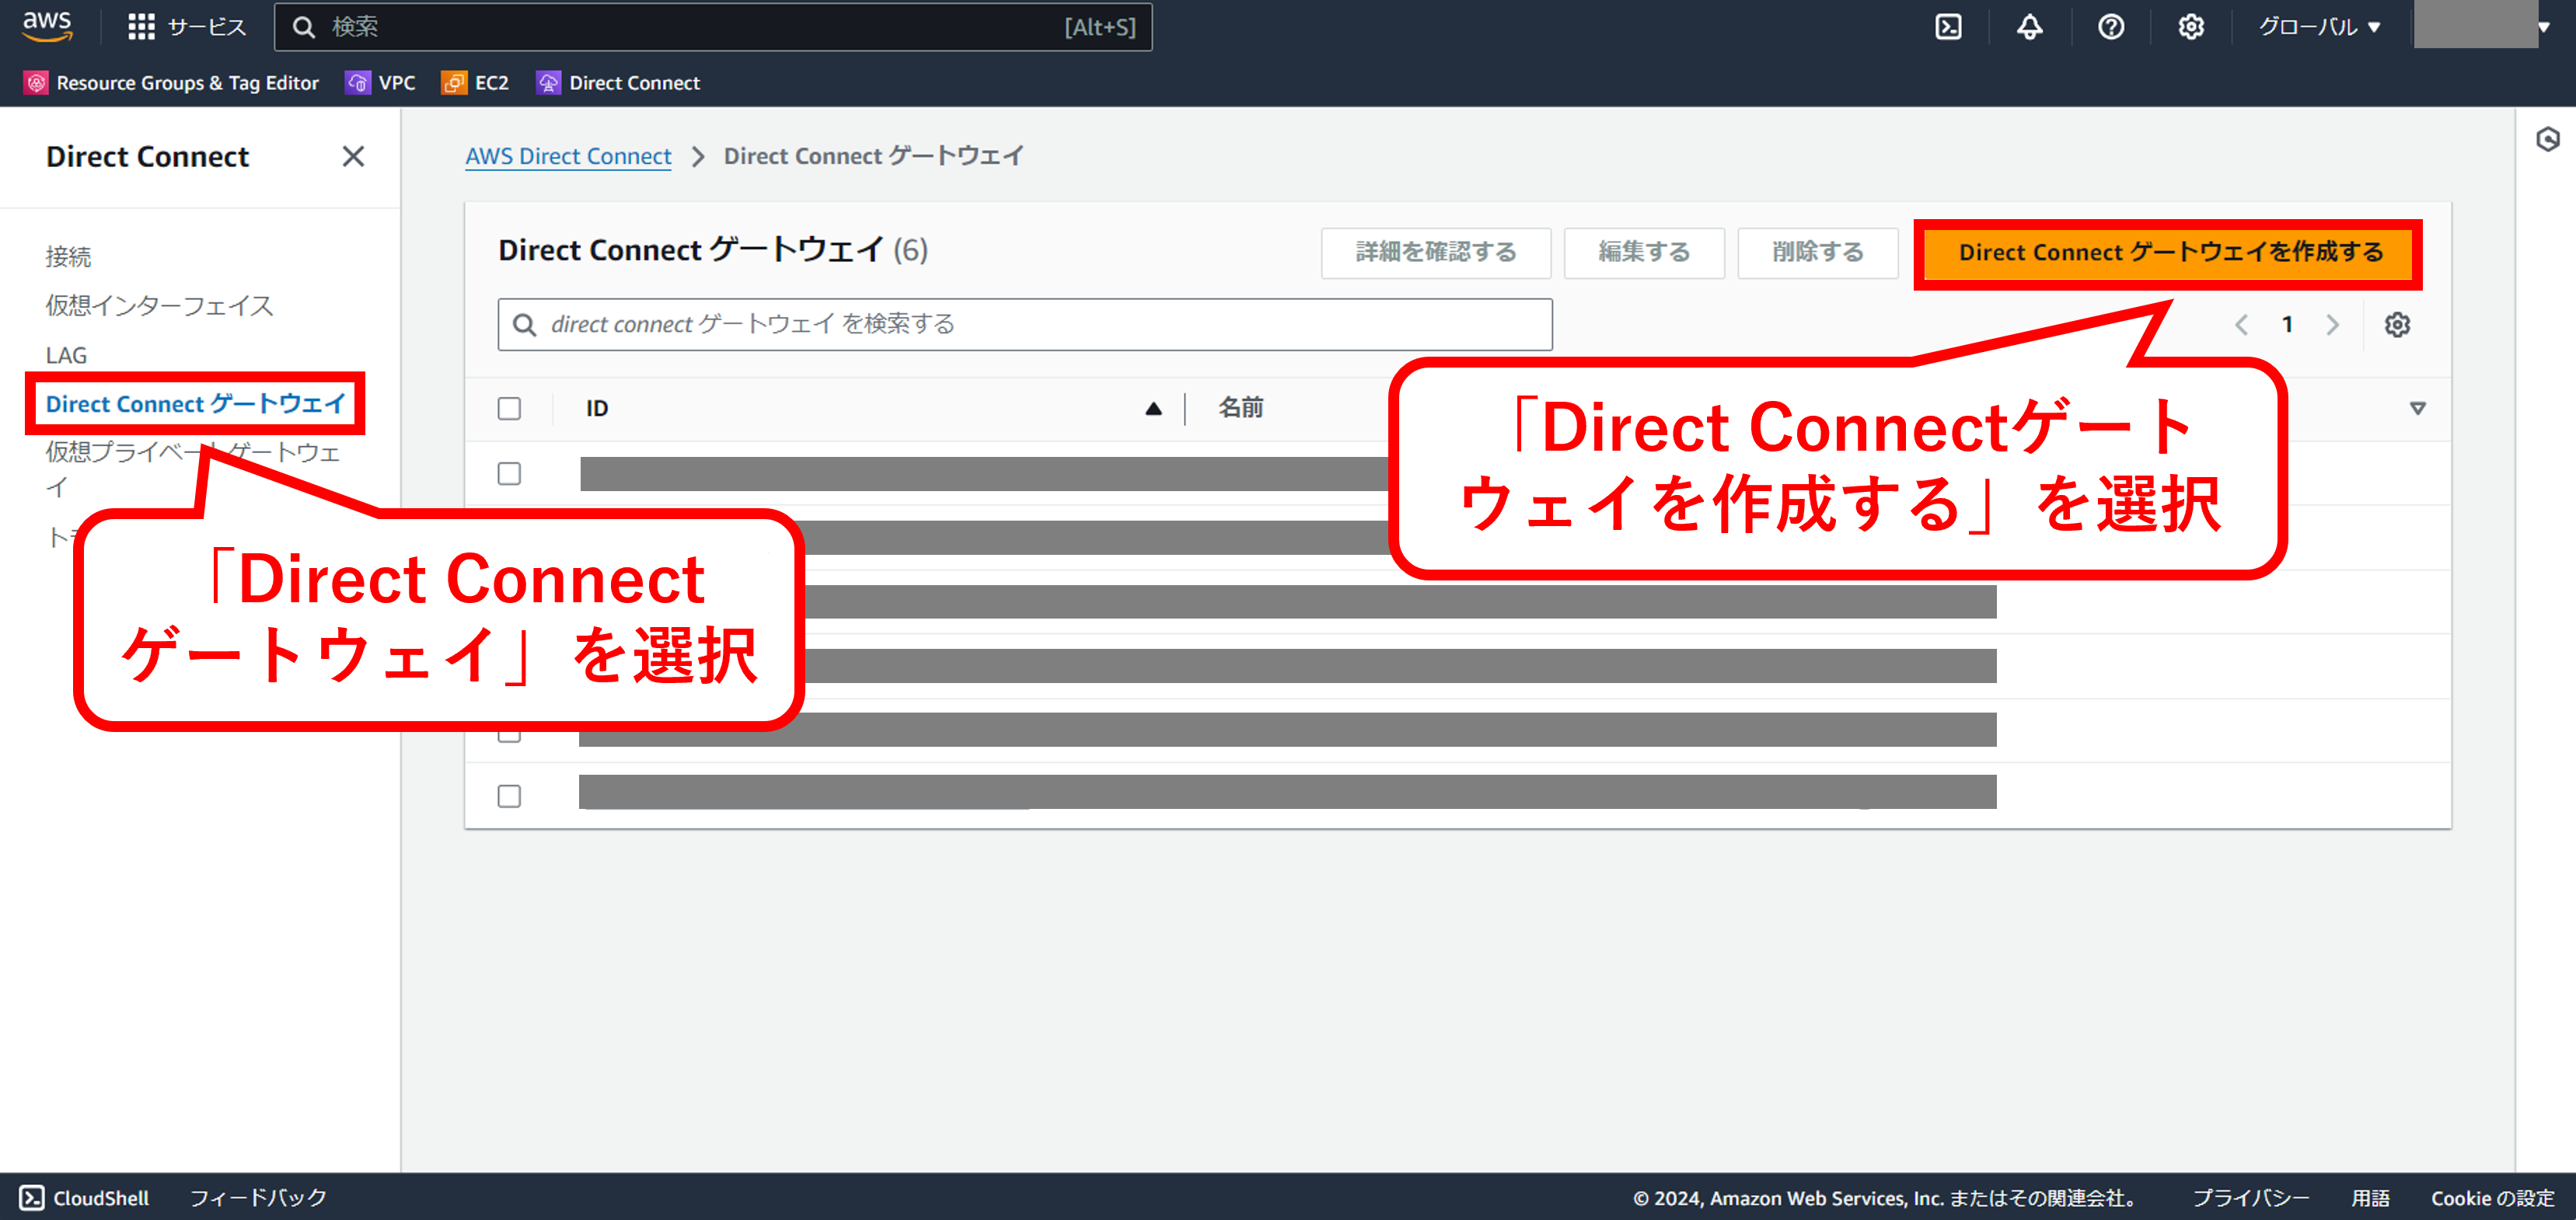Open Resource Groups & Tag Editor shortcut

pyautogui.click(x=172, y=83)
